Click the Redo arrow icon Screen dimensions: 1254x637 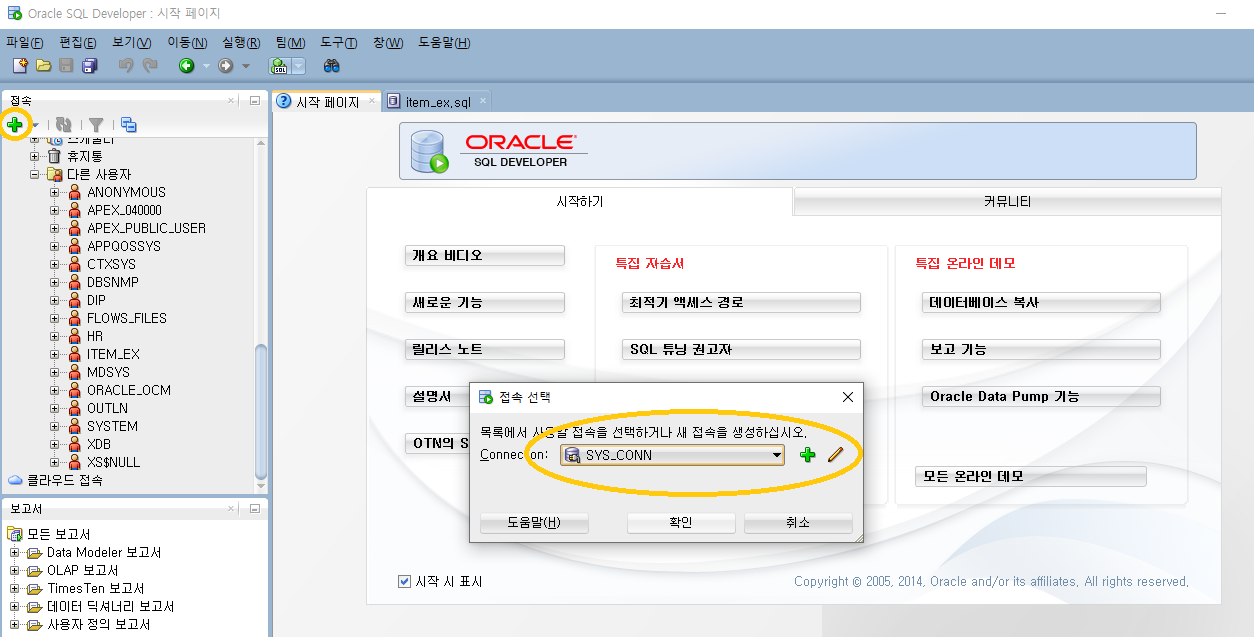pyautogui.click(x=150, y=65)
